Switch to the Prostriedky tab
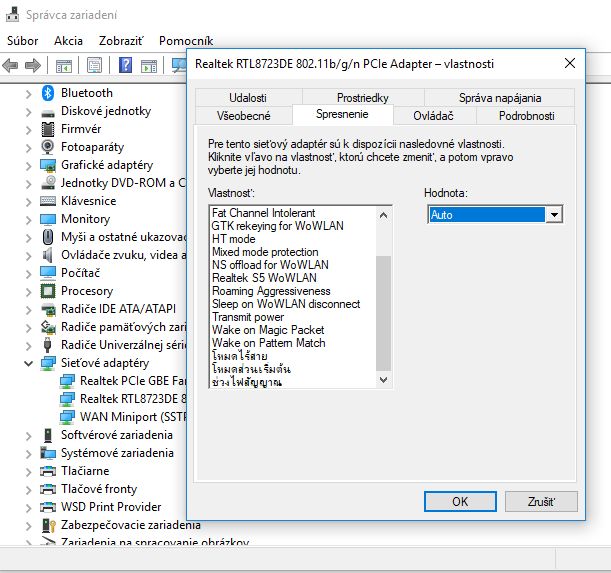This screenshot has width=611, height=573. pyautogui.click(x=362, y=98)
